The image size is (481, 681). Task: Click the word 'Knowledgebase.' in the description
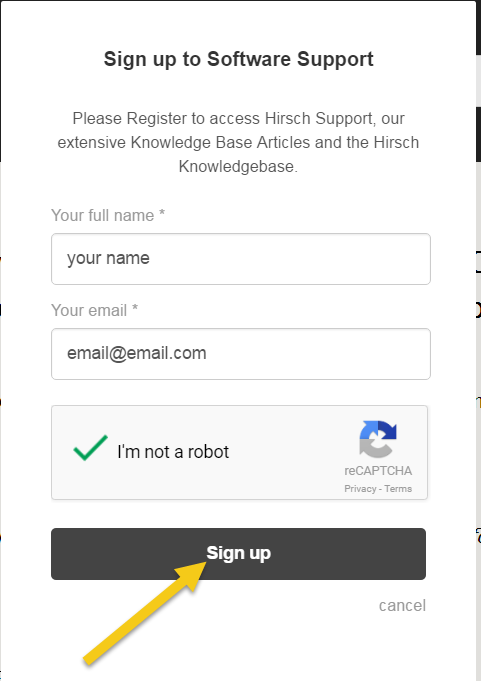[x=238, y=166]
